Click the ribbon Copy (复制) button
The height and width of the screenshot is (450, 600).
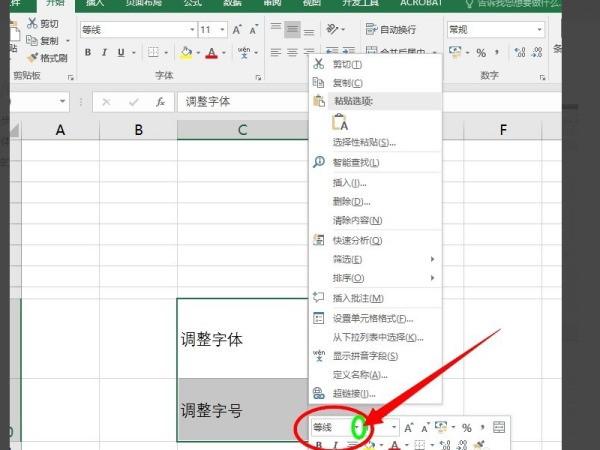click(x=42, y=40)
